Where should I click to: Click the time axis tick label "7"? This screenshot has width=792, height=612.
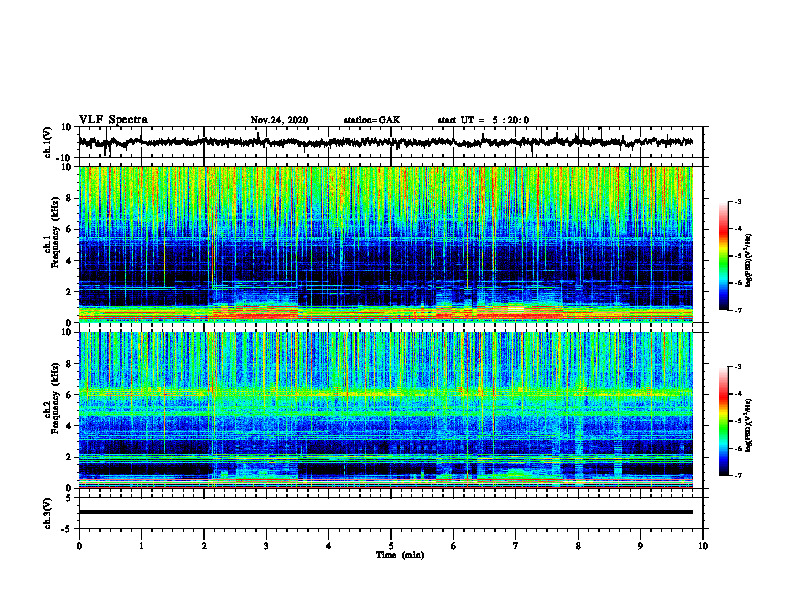(516, 546)
